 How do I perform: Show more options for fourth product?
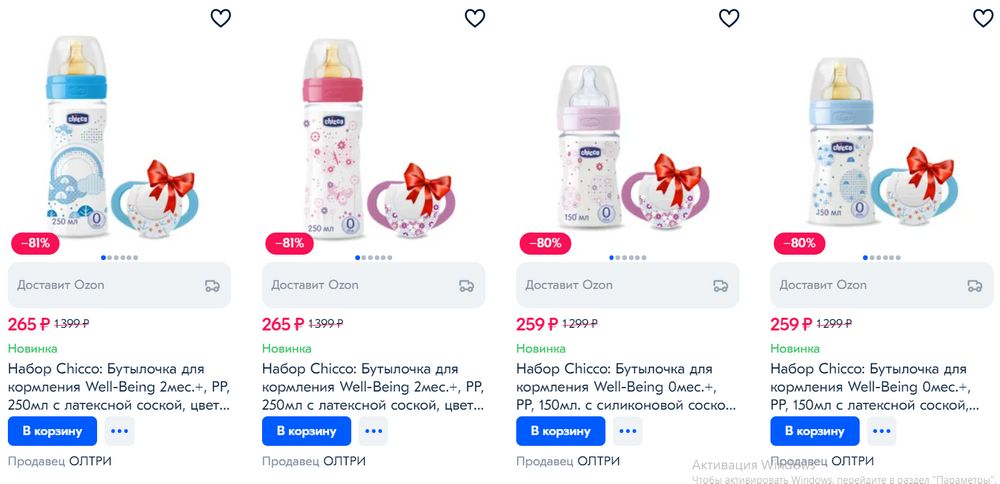(x=881, y=431)
